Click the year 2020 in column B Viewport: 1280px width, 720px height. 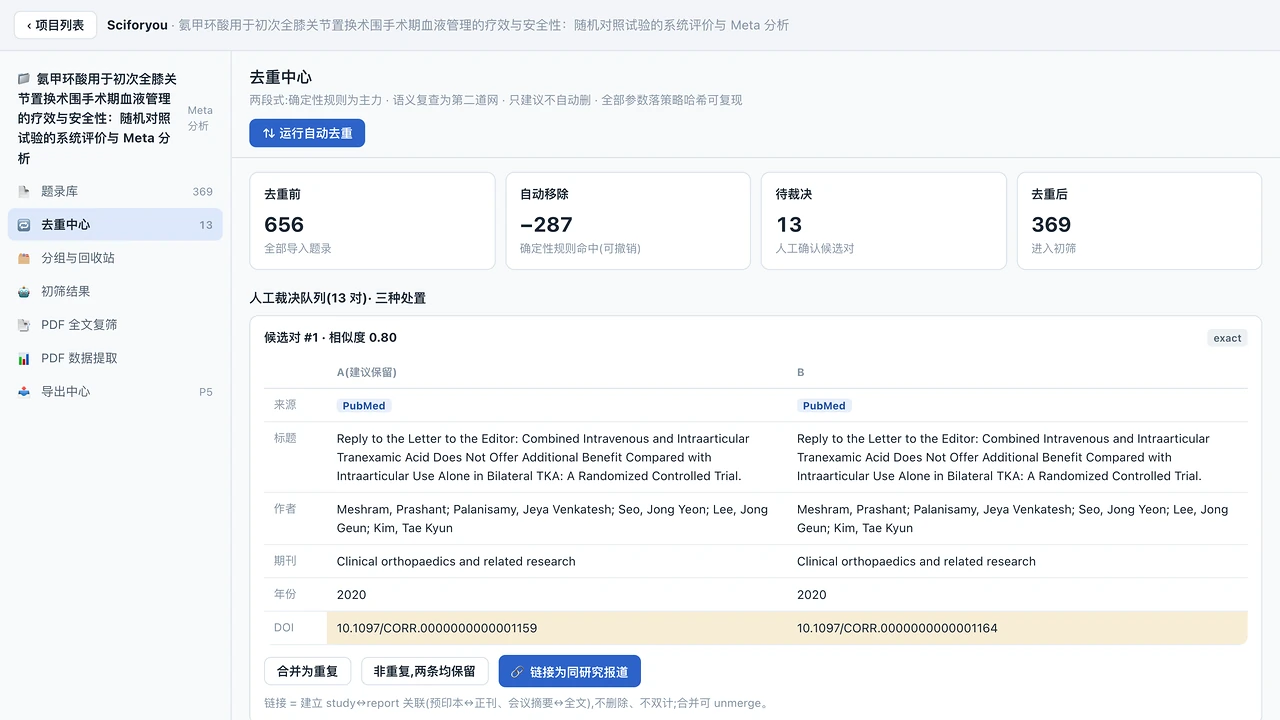[812, 595]
